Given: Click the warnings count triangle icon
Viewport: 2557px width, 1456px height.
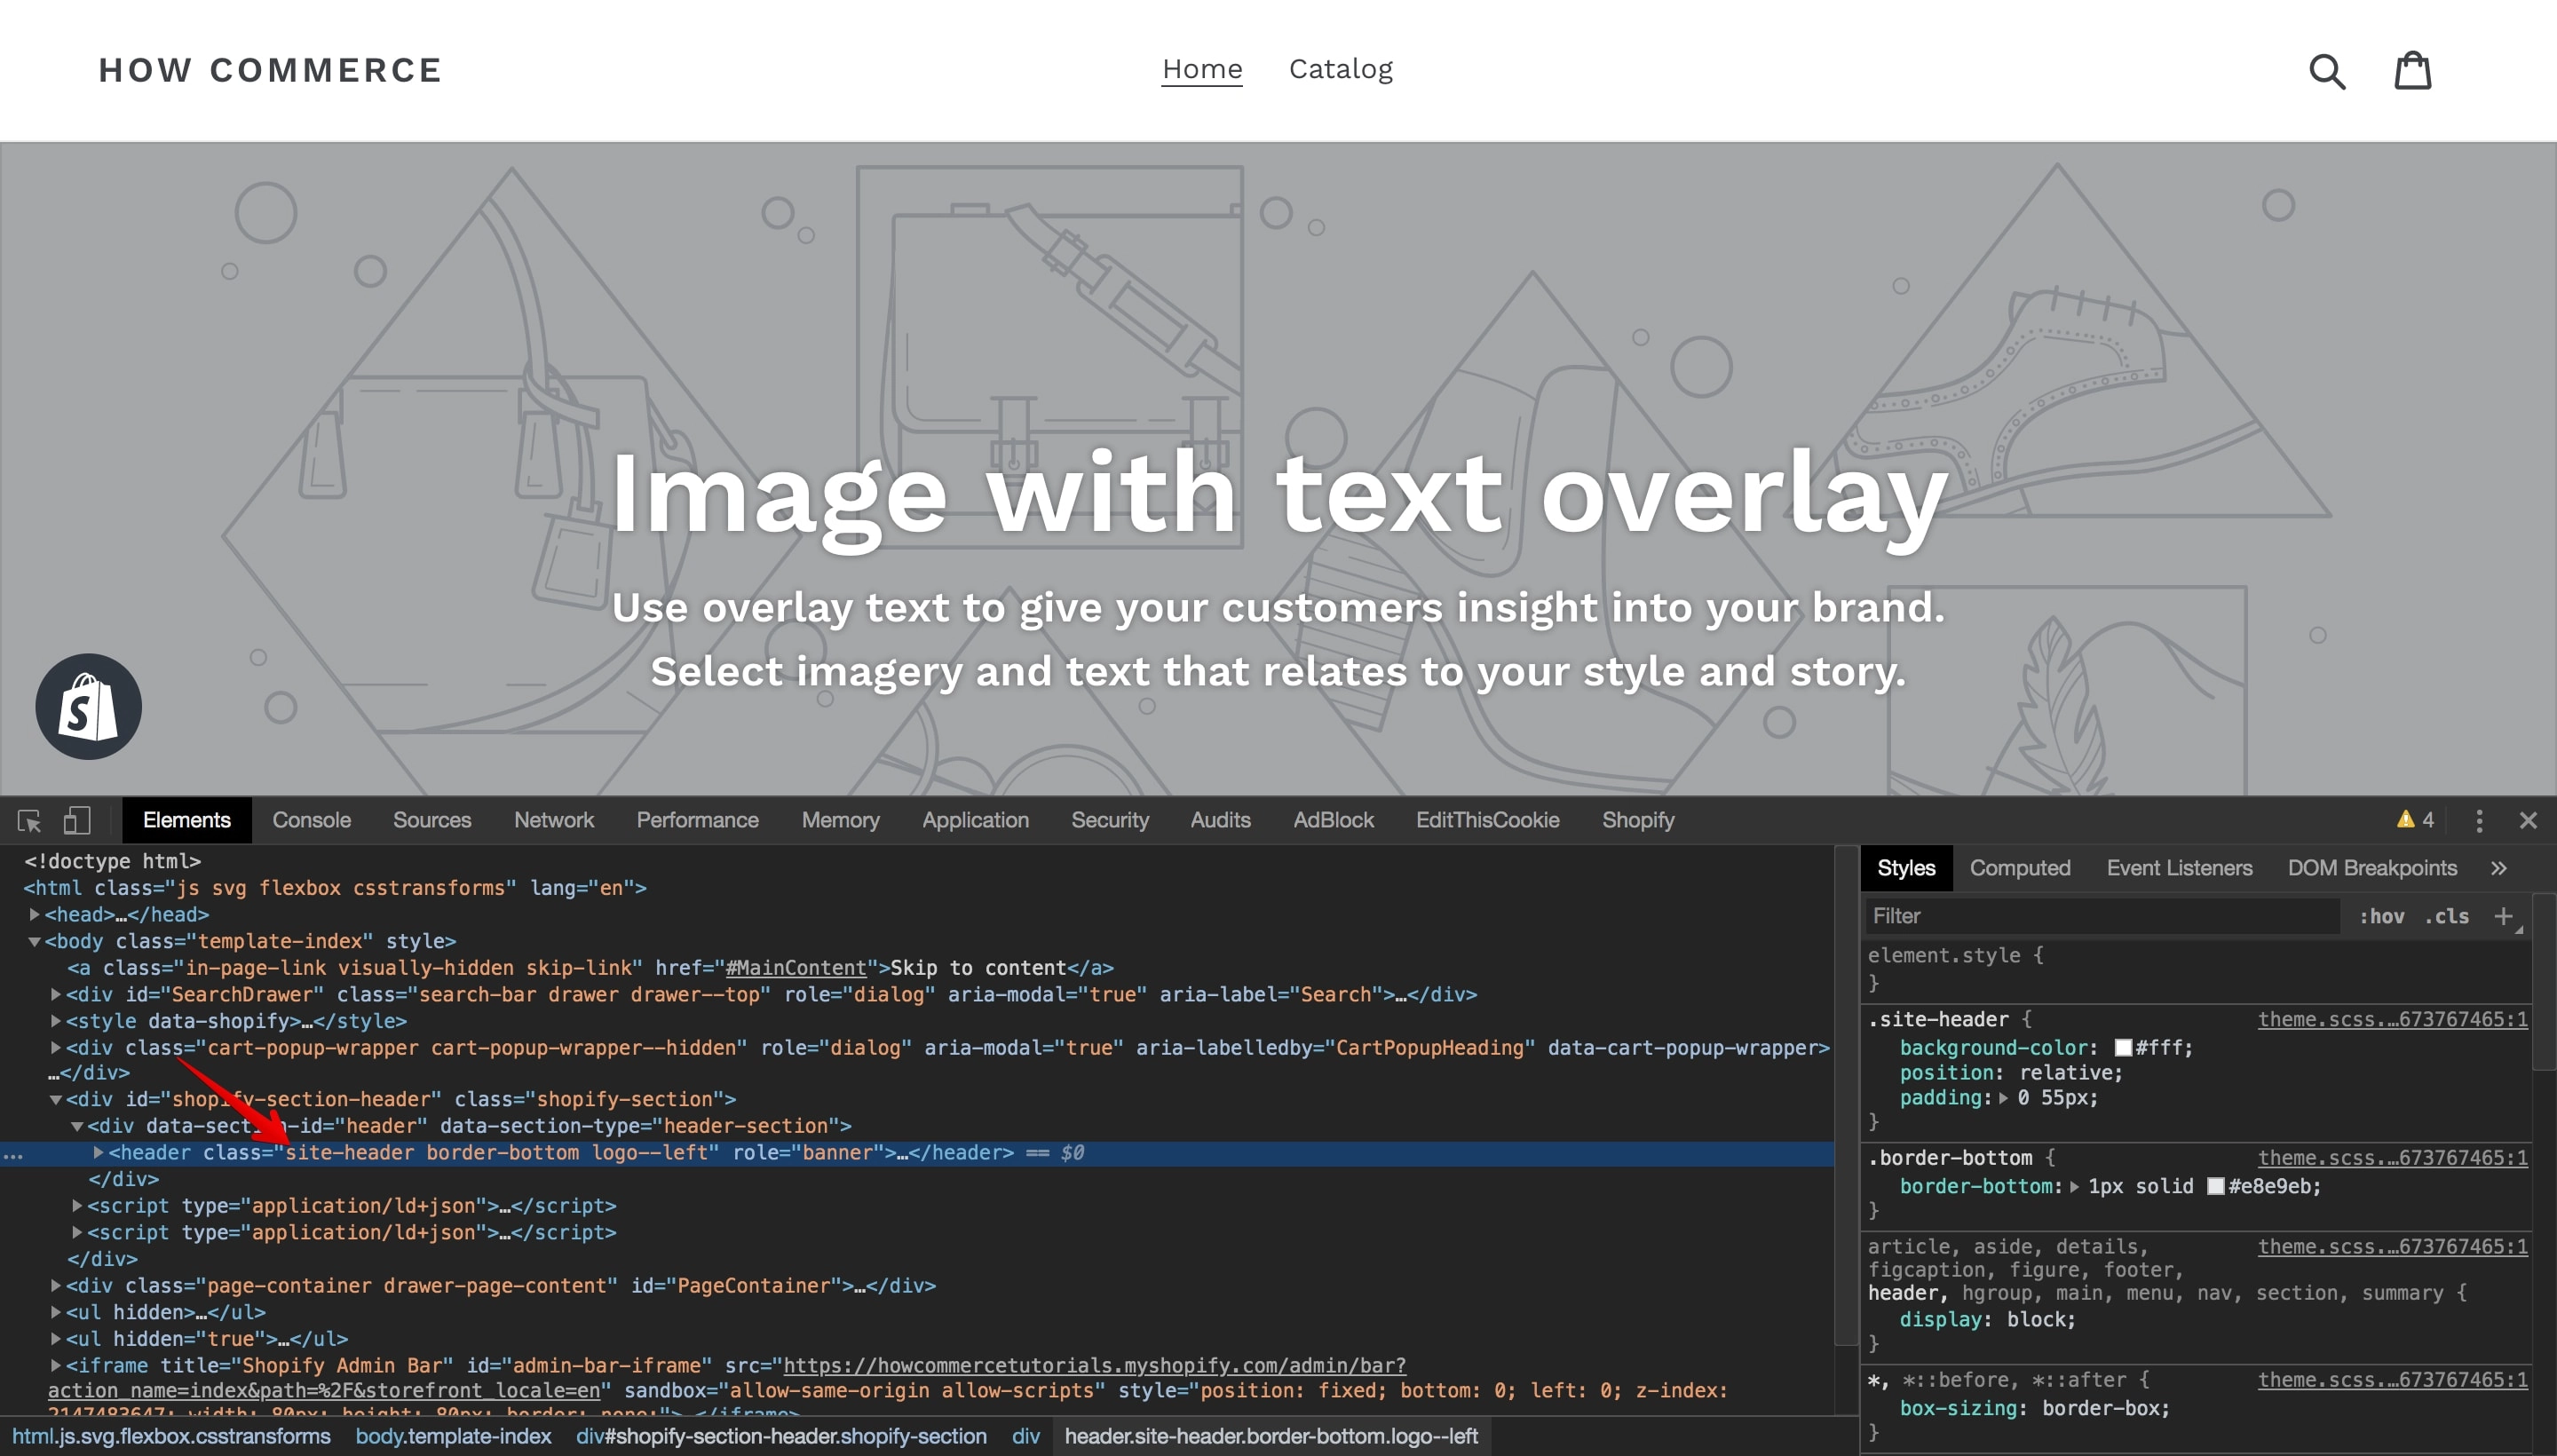Looking at the screenshot, I should tap(2405, 820).
